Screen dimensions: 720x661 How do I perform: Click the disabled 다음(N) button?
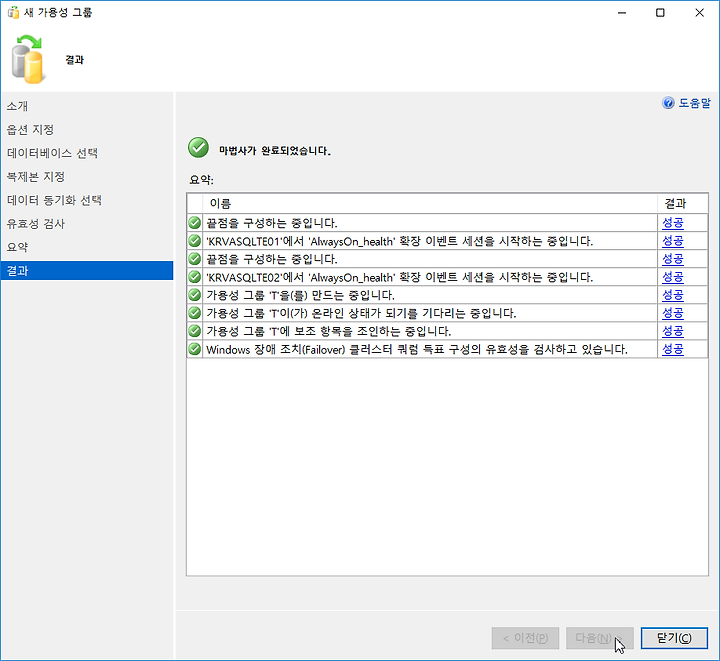pyautogui.click(x=600, y=638)
